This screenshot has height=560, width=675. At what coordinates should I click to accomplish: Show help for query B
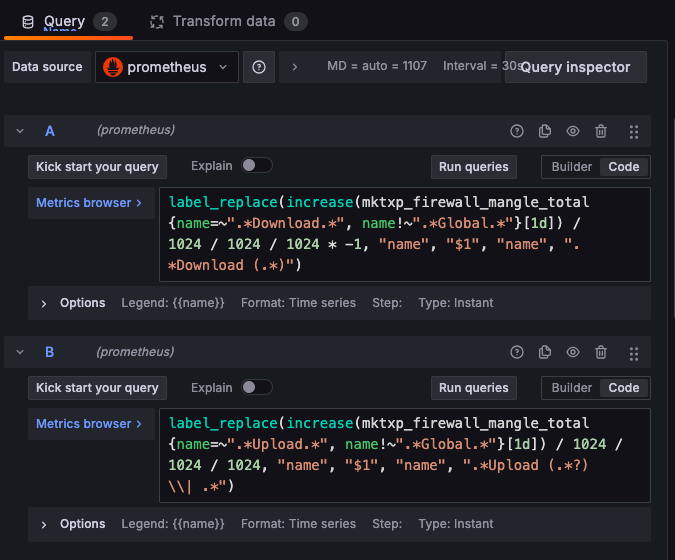pos(517,352)
